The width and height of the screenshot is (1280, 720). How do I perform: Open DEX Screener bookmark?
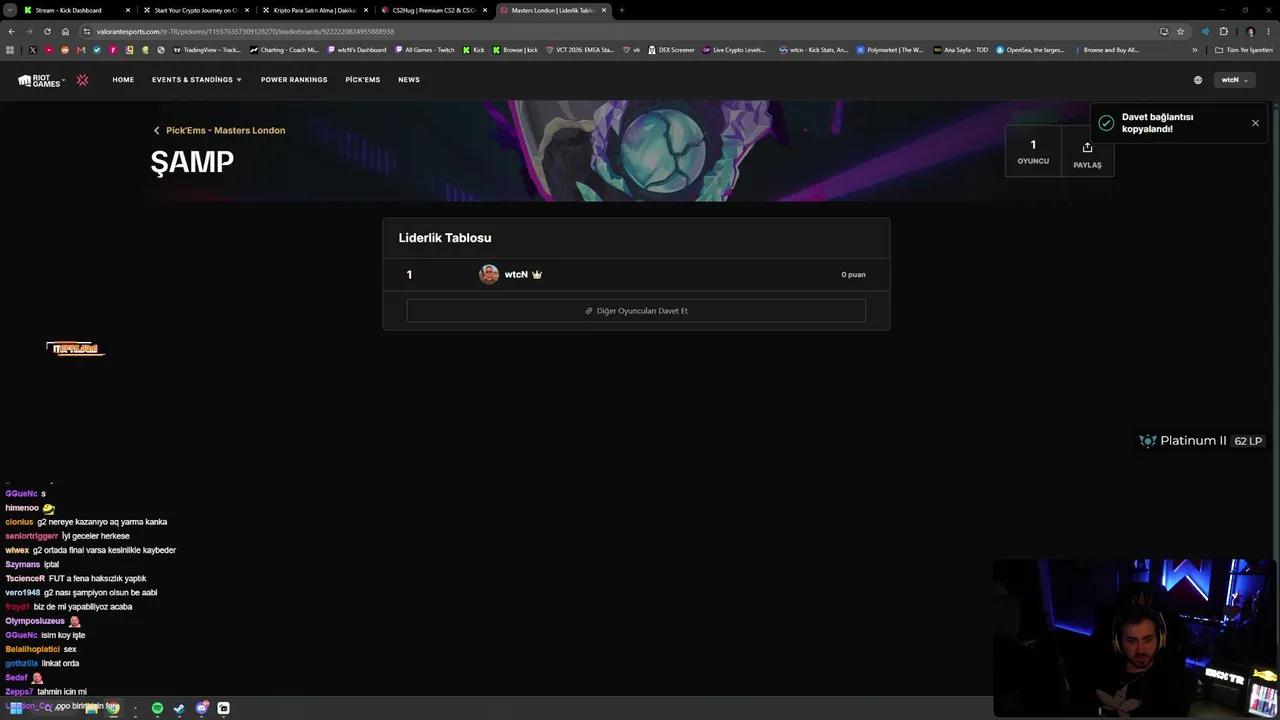tap(671, 50)
